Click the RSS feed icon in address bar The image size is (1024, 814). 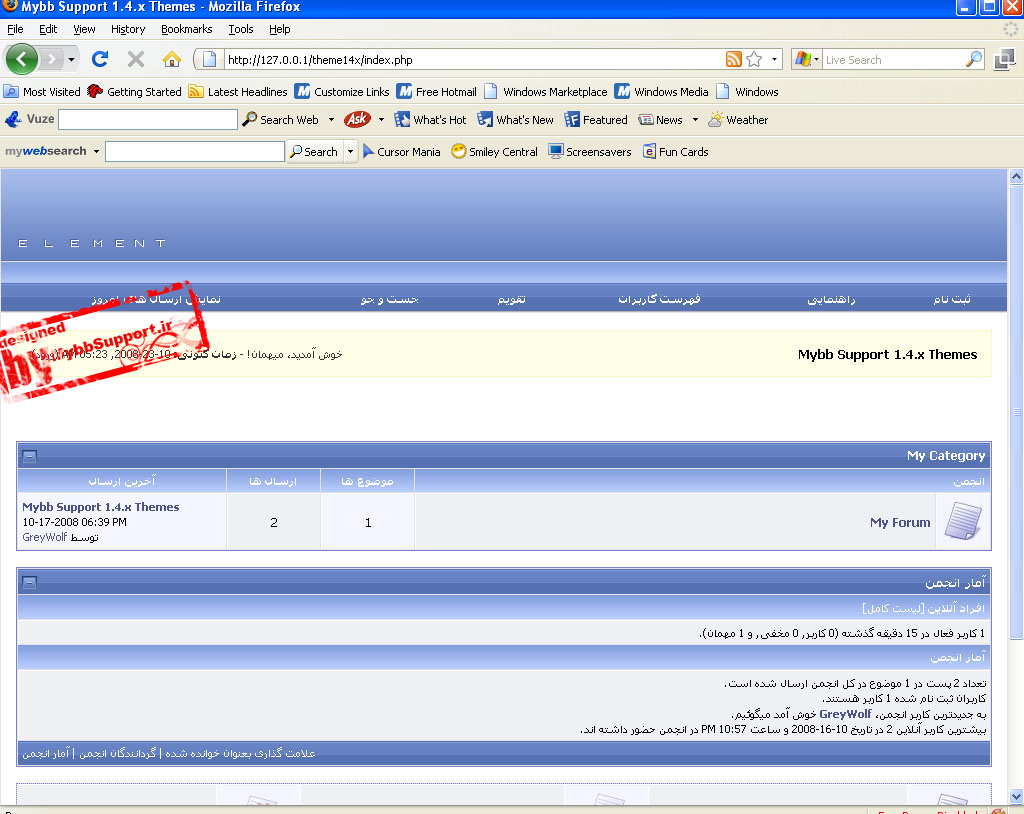(x=733, y=60)
